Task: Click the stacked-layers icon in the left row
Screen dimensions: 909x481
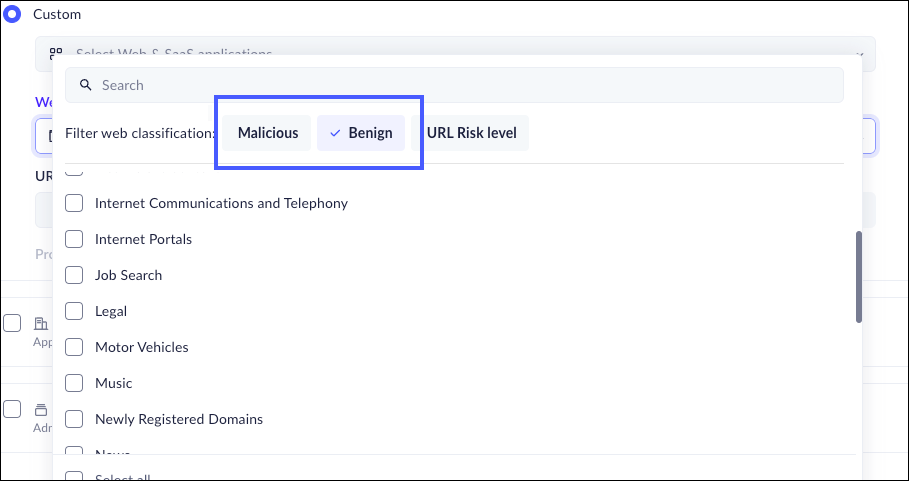Action: (x=41, y=409)
